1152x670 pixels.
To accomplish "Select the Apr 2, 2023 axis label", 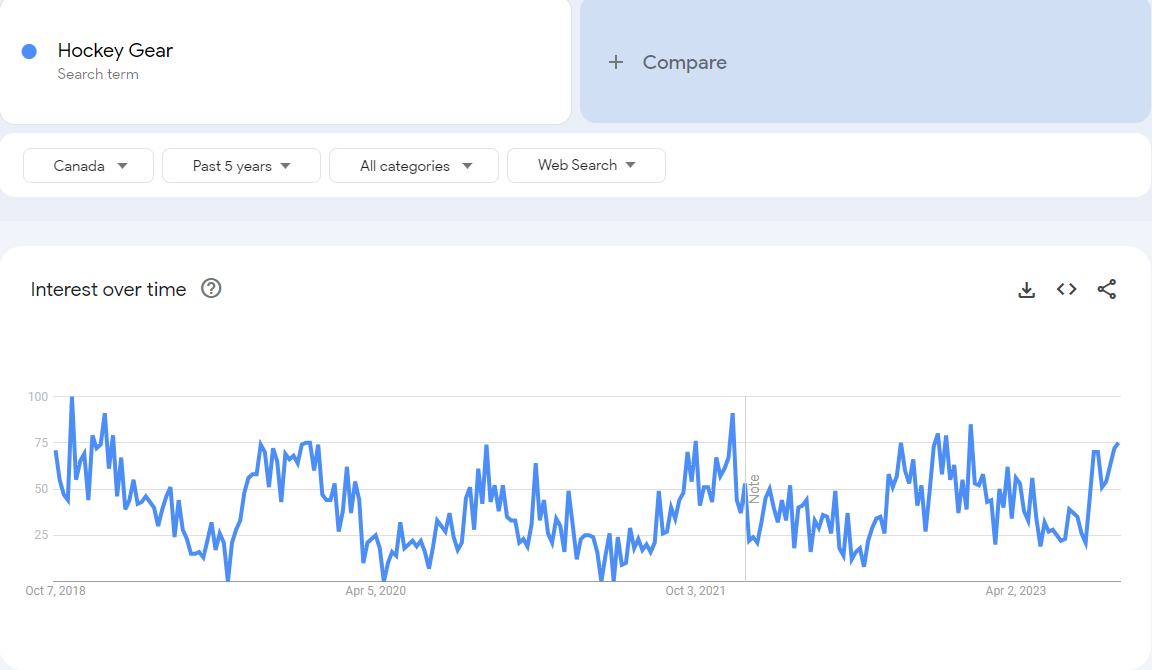I will coord(1015,591).
